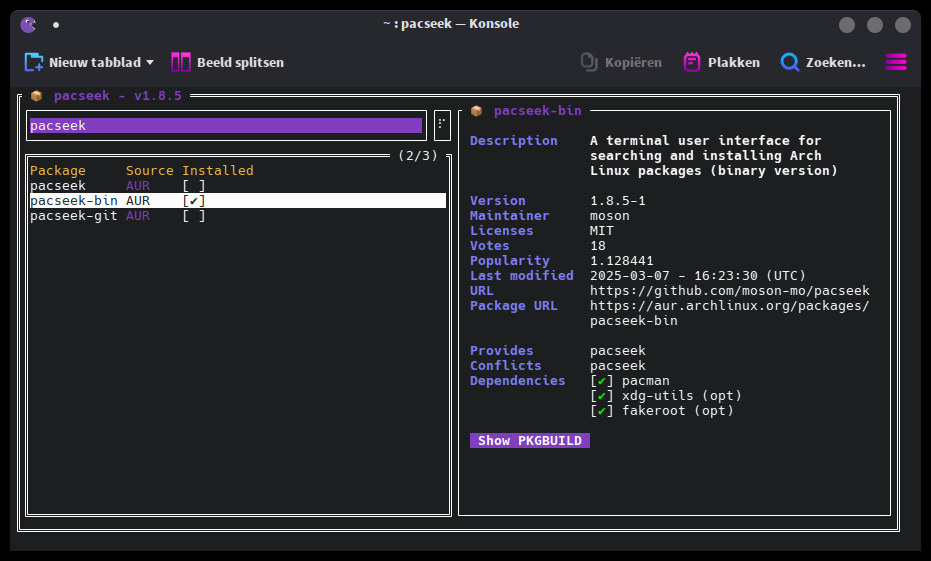The height and width of the screenshot is (561, 931).
Task: Click the Description label
Action: [x=514, y=141]
